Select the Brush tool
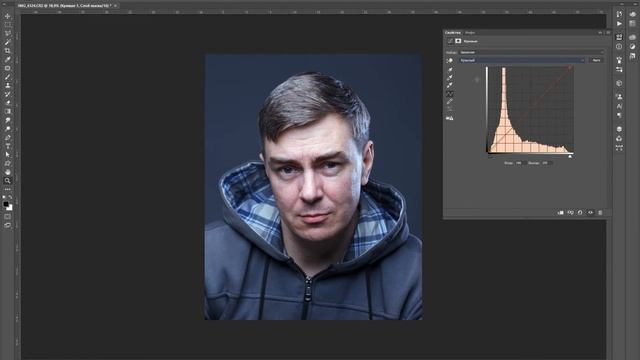 tap(7, 77)
